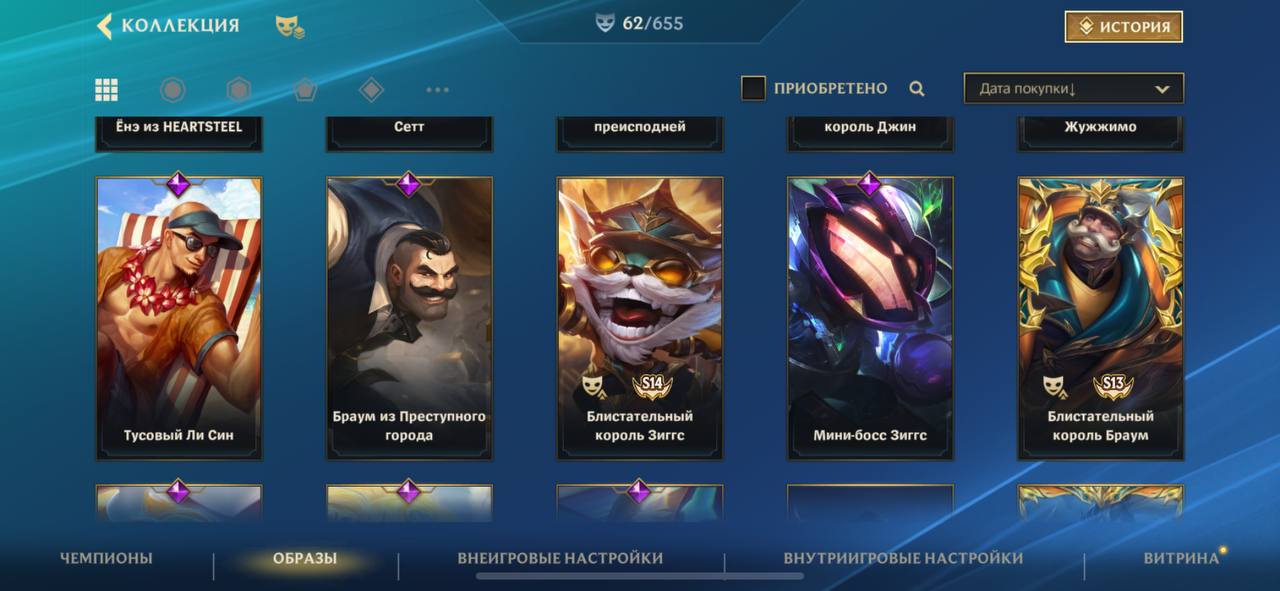Select the diamond rarity filter icon

coord(371,90)
